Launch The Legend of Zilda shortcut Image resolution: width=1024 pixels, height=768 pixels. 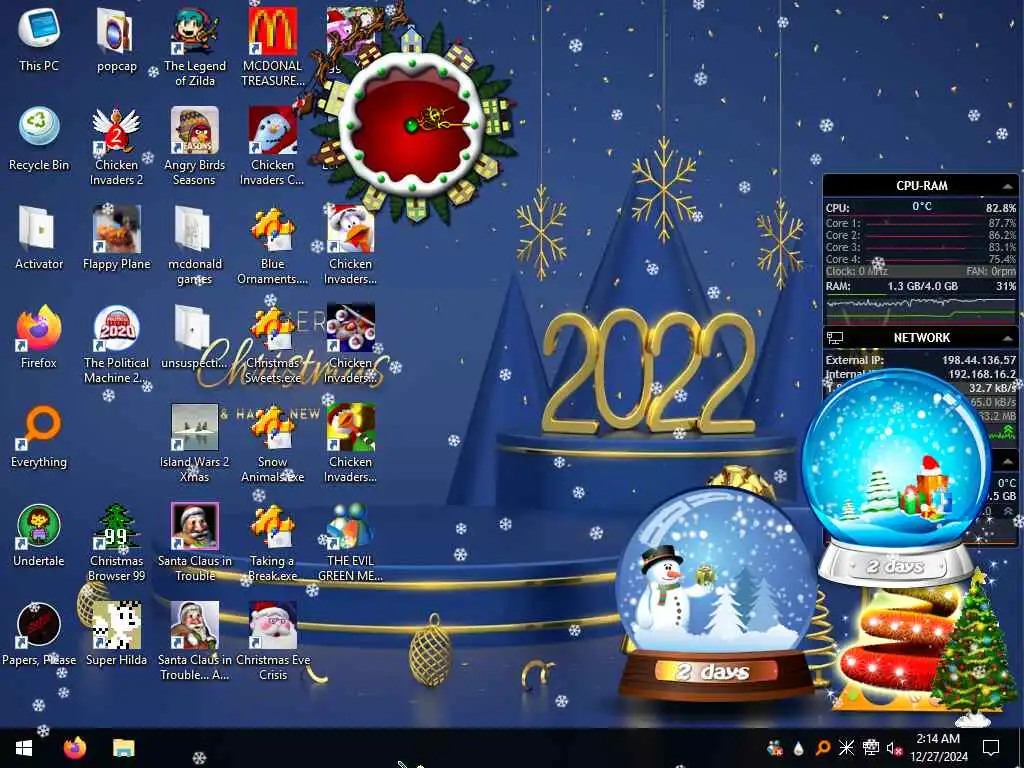click(195, 46)
